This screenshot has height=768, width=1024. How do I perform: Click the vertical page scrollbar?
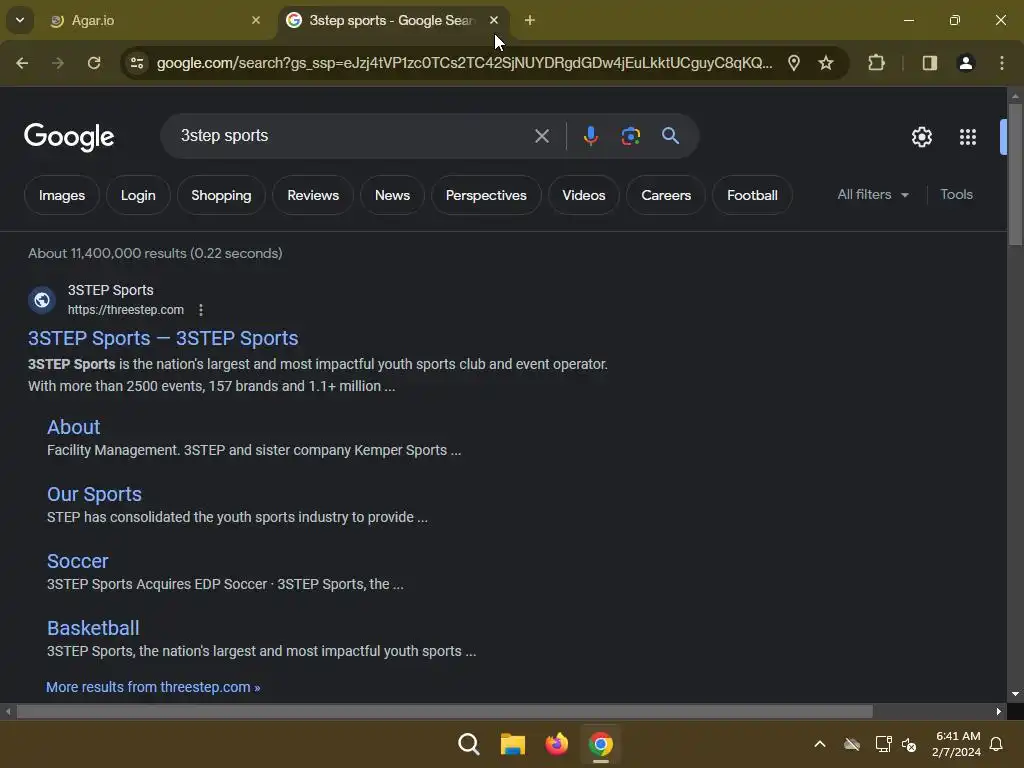[x=1016, y=174]
